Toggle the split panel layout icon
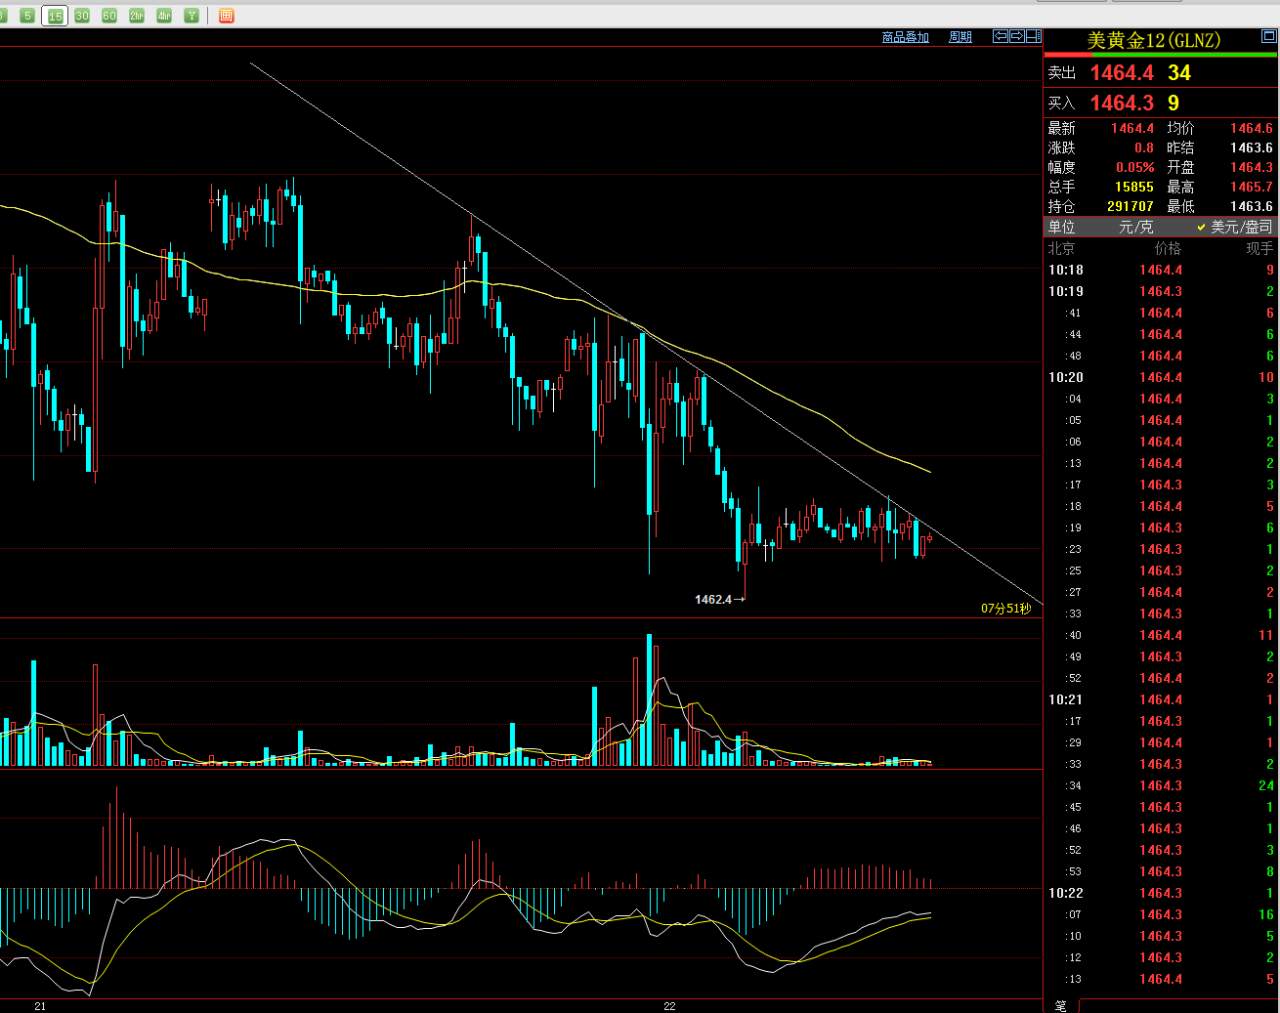 [x=1033, y=37]
